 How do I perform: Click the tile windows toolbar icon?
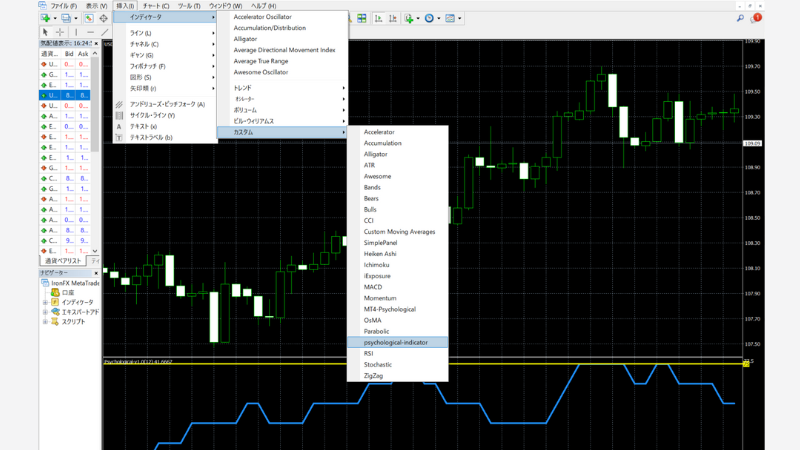[x=362, y=18]
